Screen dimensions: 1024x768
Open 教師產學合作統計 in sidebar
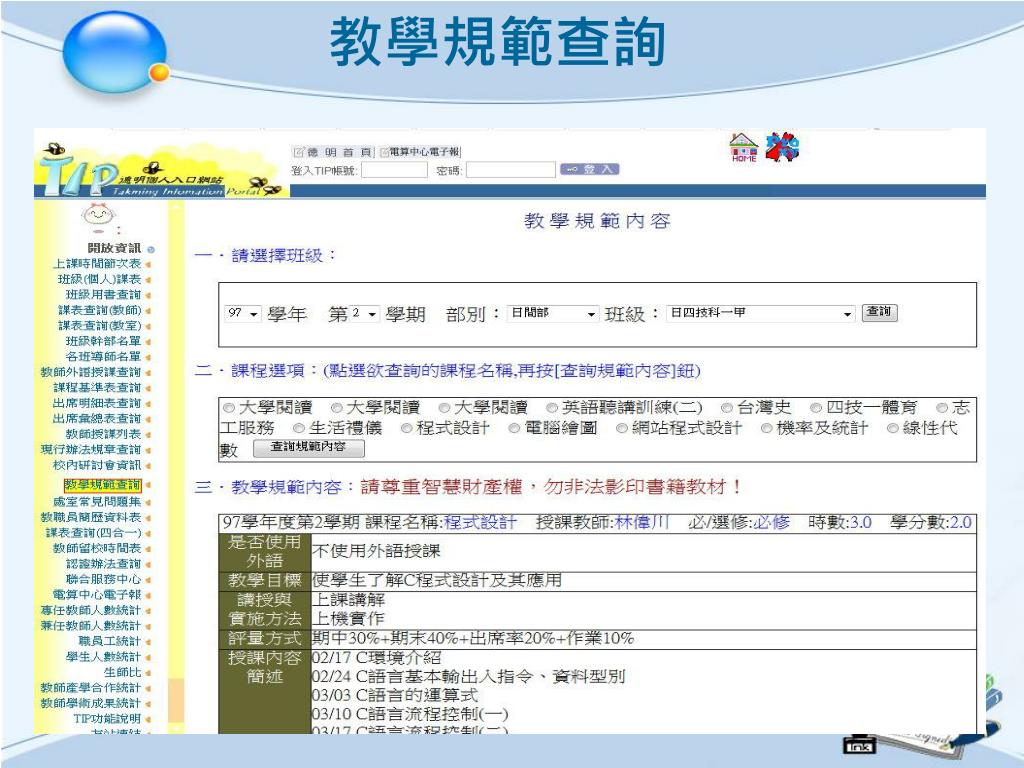(x=91, y=688)
